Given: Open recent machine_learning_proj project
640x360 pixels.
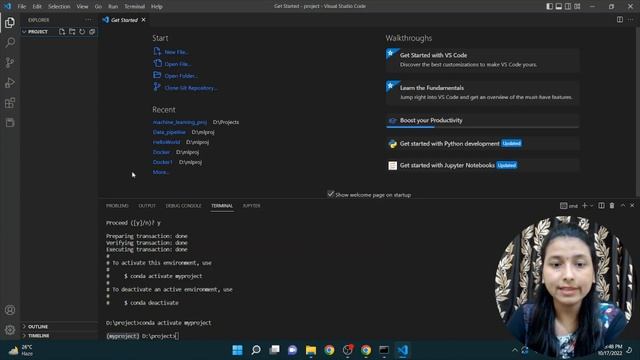Looking at the screenshot, I should coord(180,122).
